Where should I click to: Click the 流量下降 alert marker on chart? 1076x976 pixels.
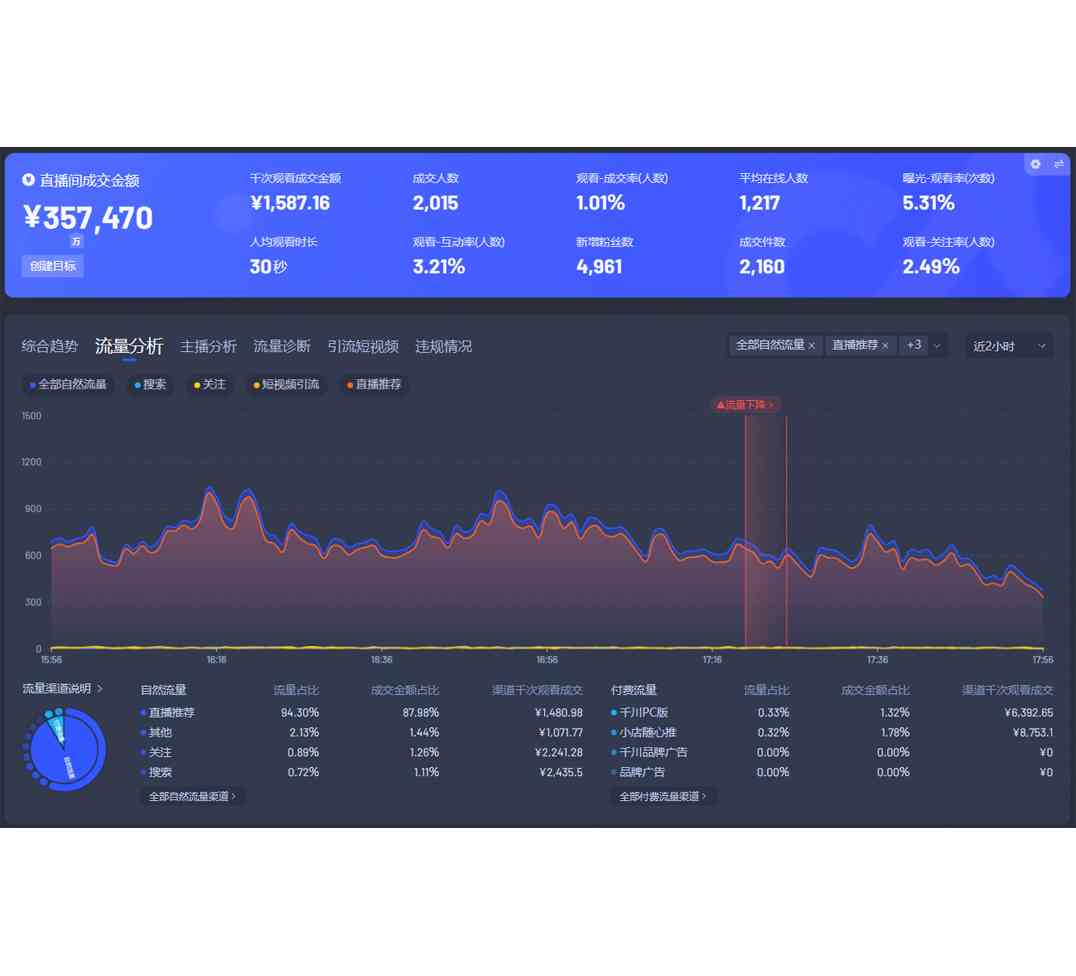(745, 404)
